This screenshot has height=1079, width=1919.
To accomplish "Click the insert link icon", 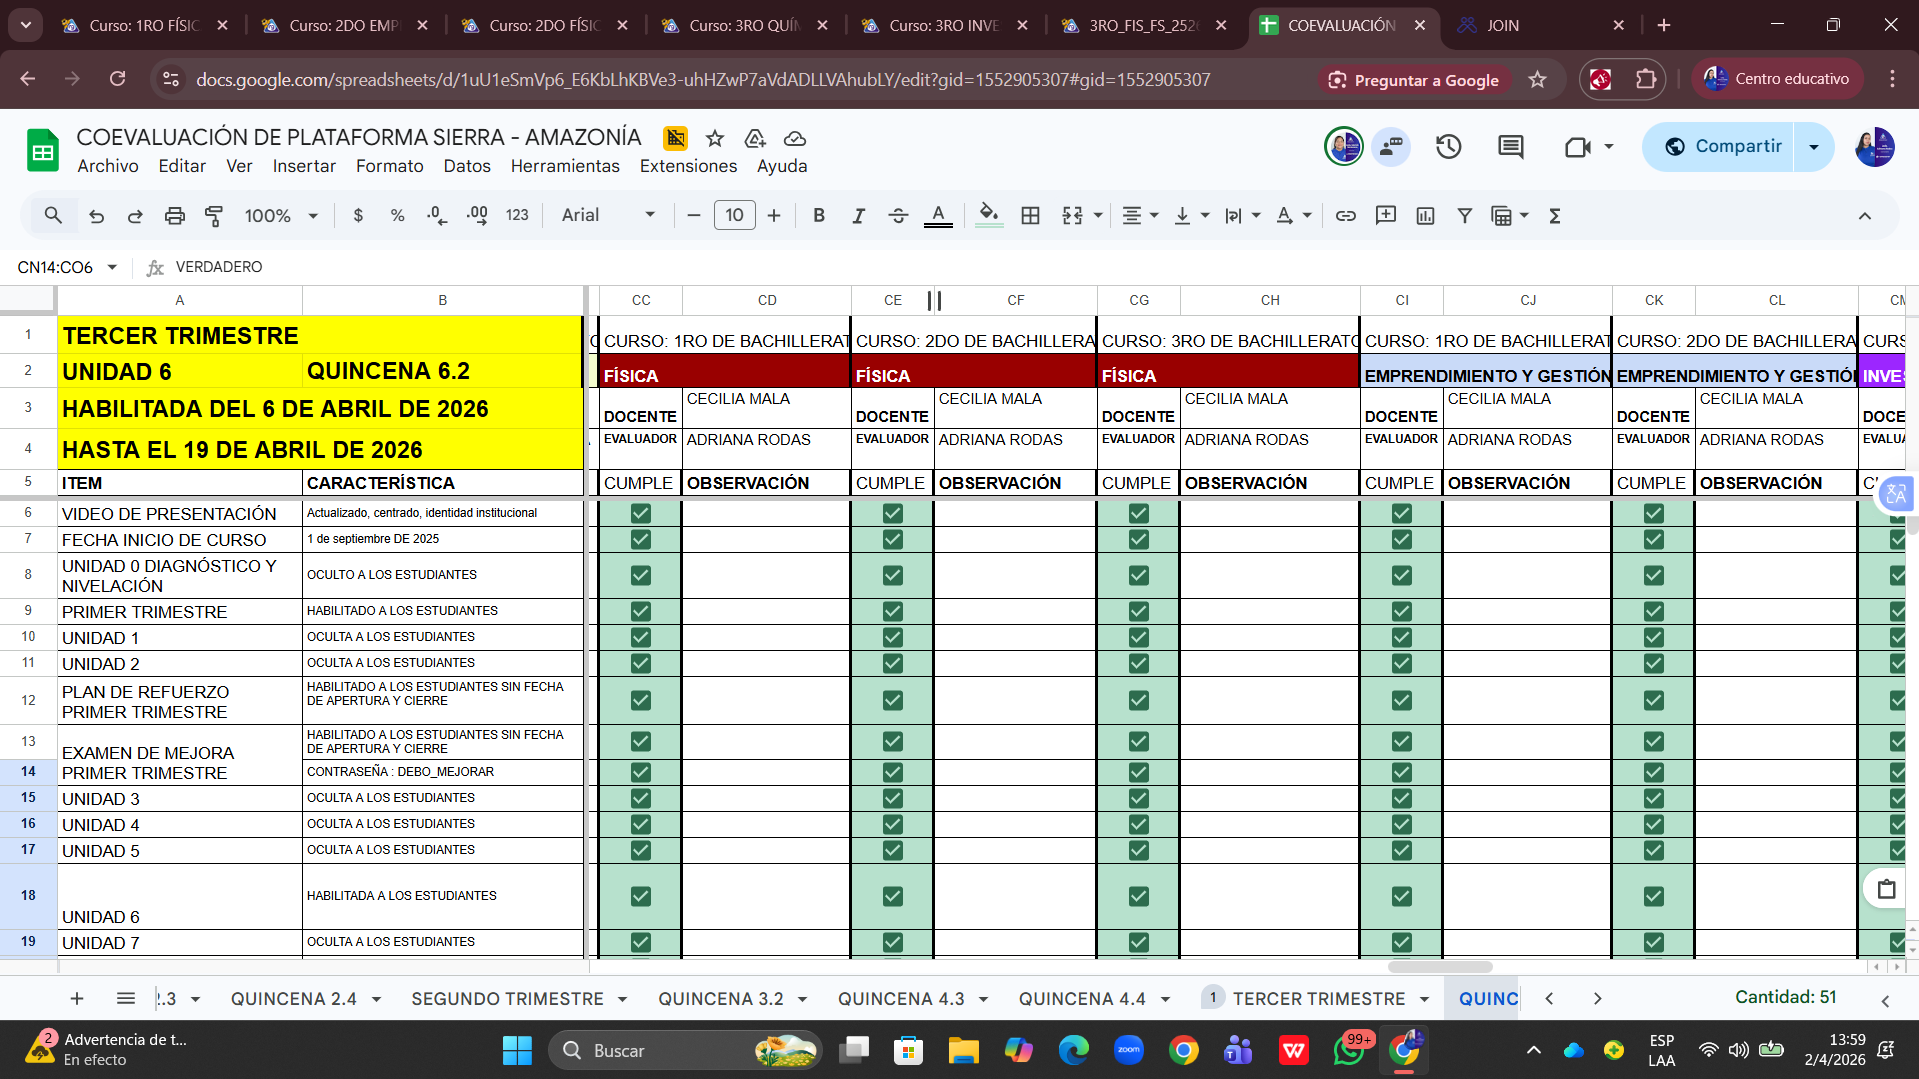I will [x=1345, y=215].
